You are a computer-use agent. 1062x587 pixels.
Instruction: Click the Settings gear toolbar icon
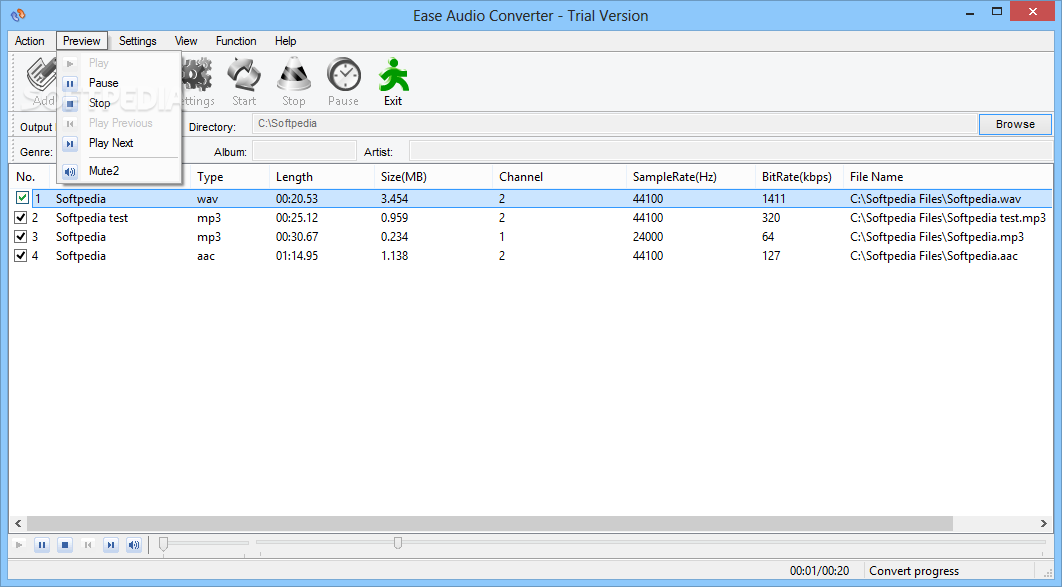click(198, 82)
